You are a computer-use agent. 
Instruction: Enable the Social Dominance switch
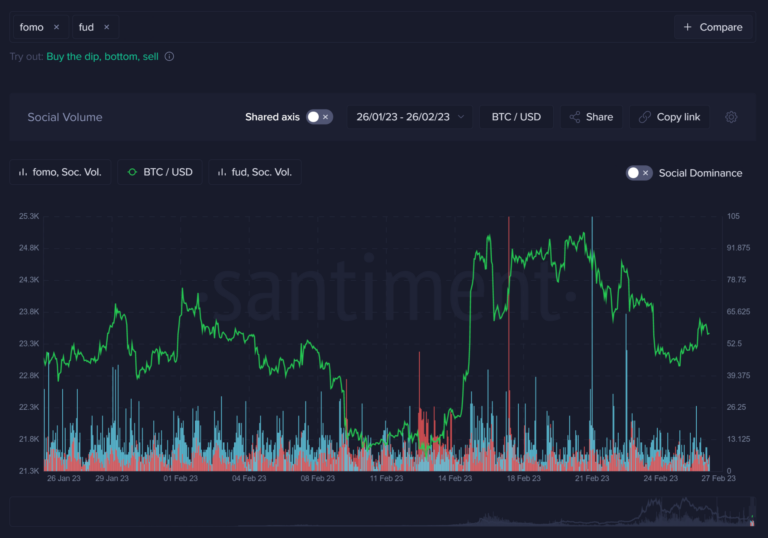(639, 173)
